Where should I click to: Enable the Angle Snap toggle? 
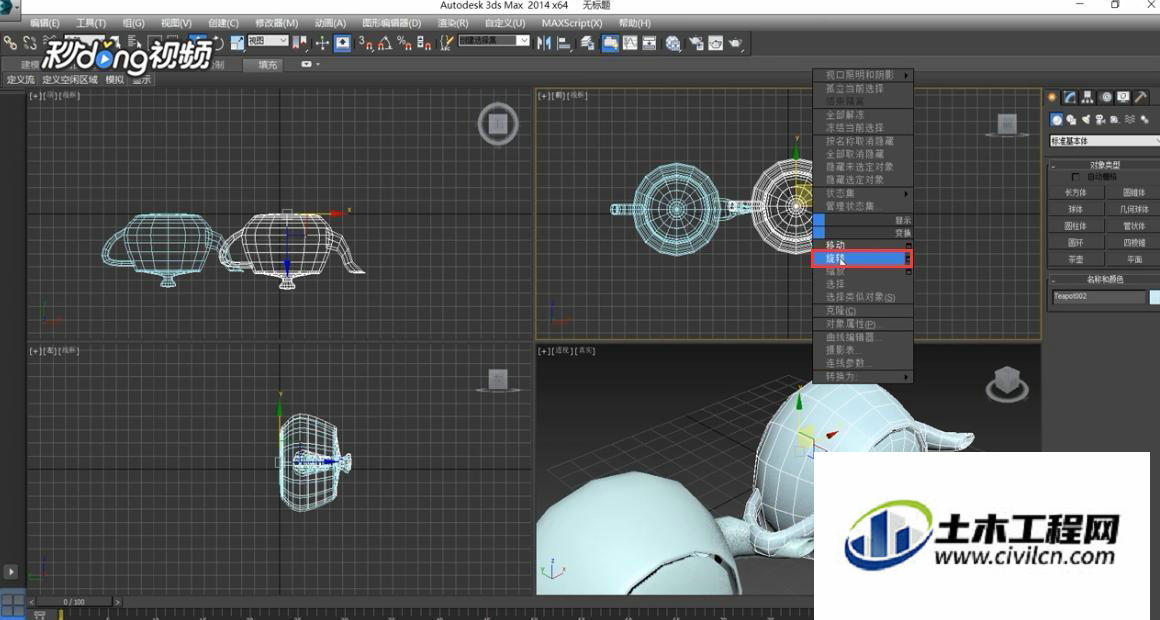(385, 43)
